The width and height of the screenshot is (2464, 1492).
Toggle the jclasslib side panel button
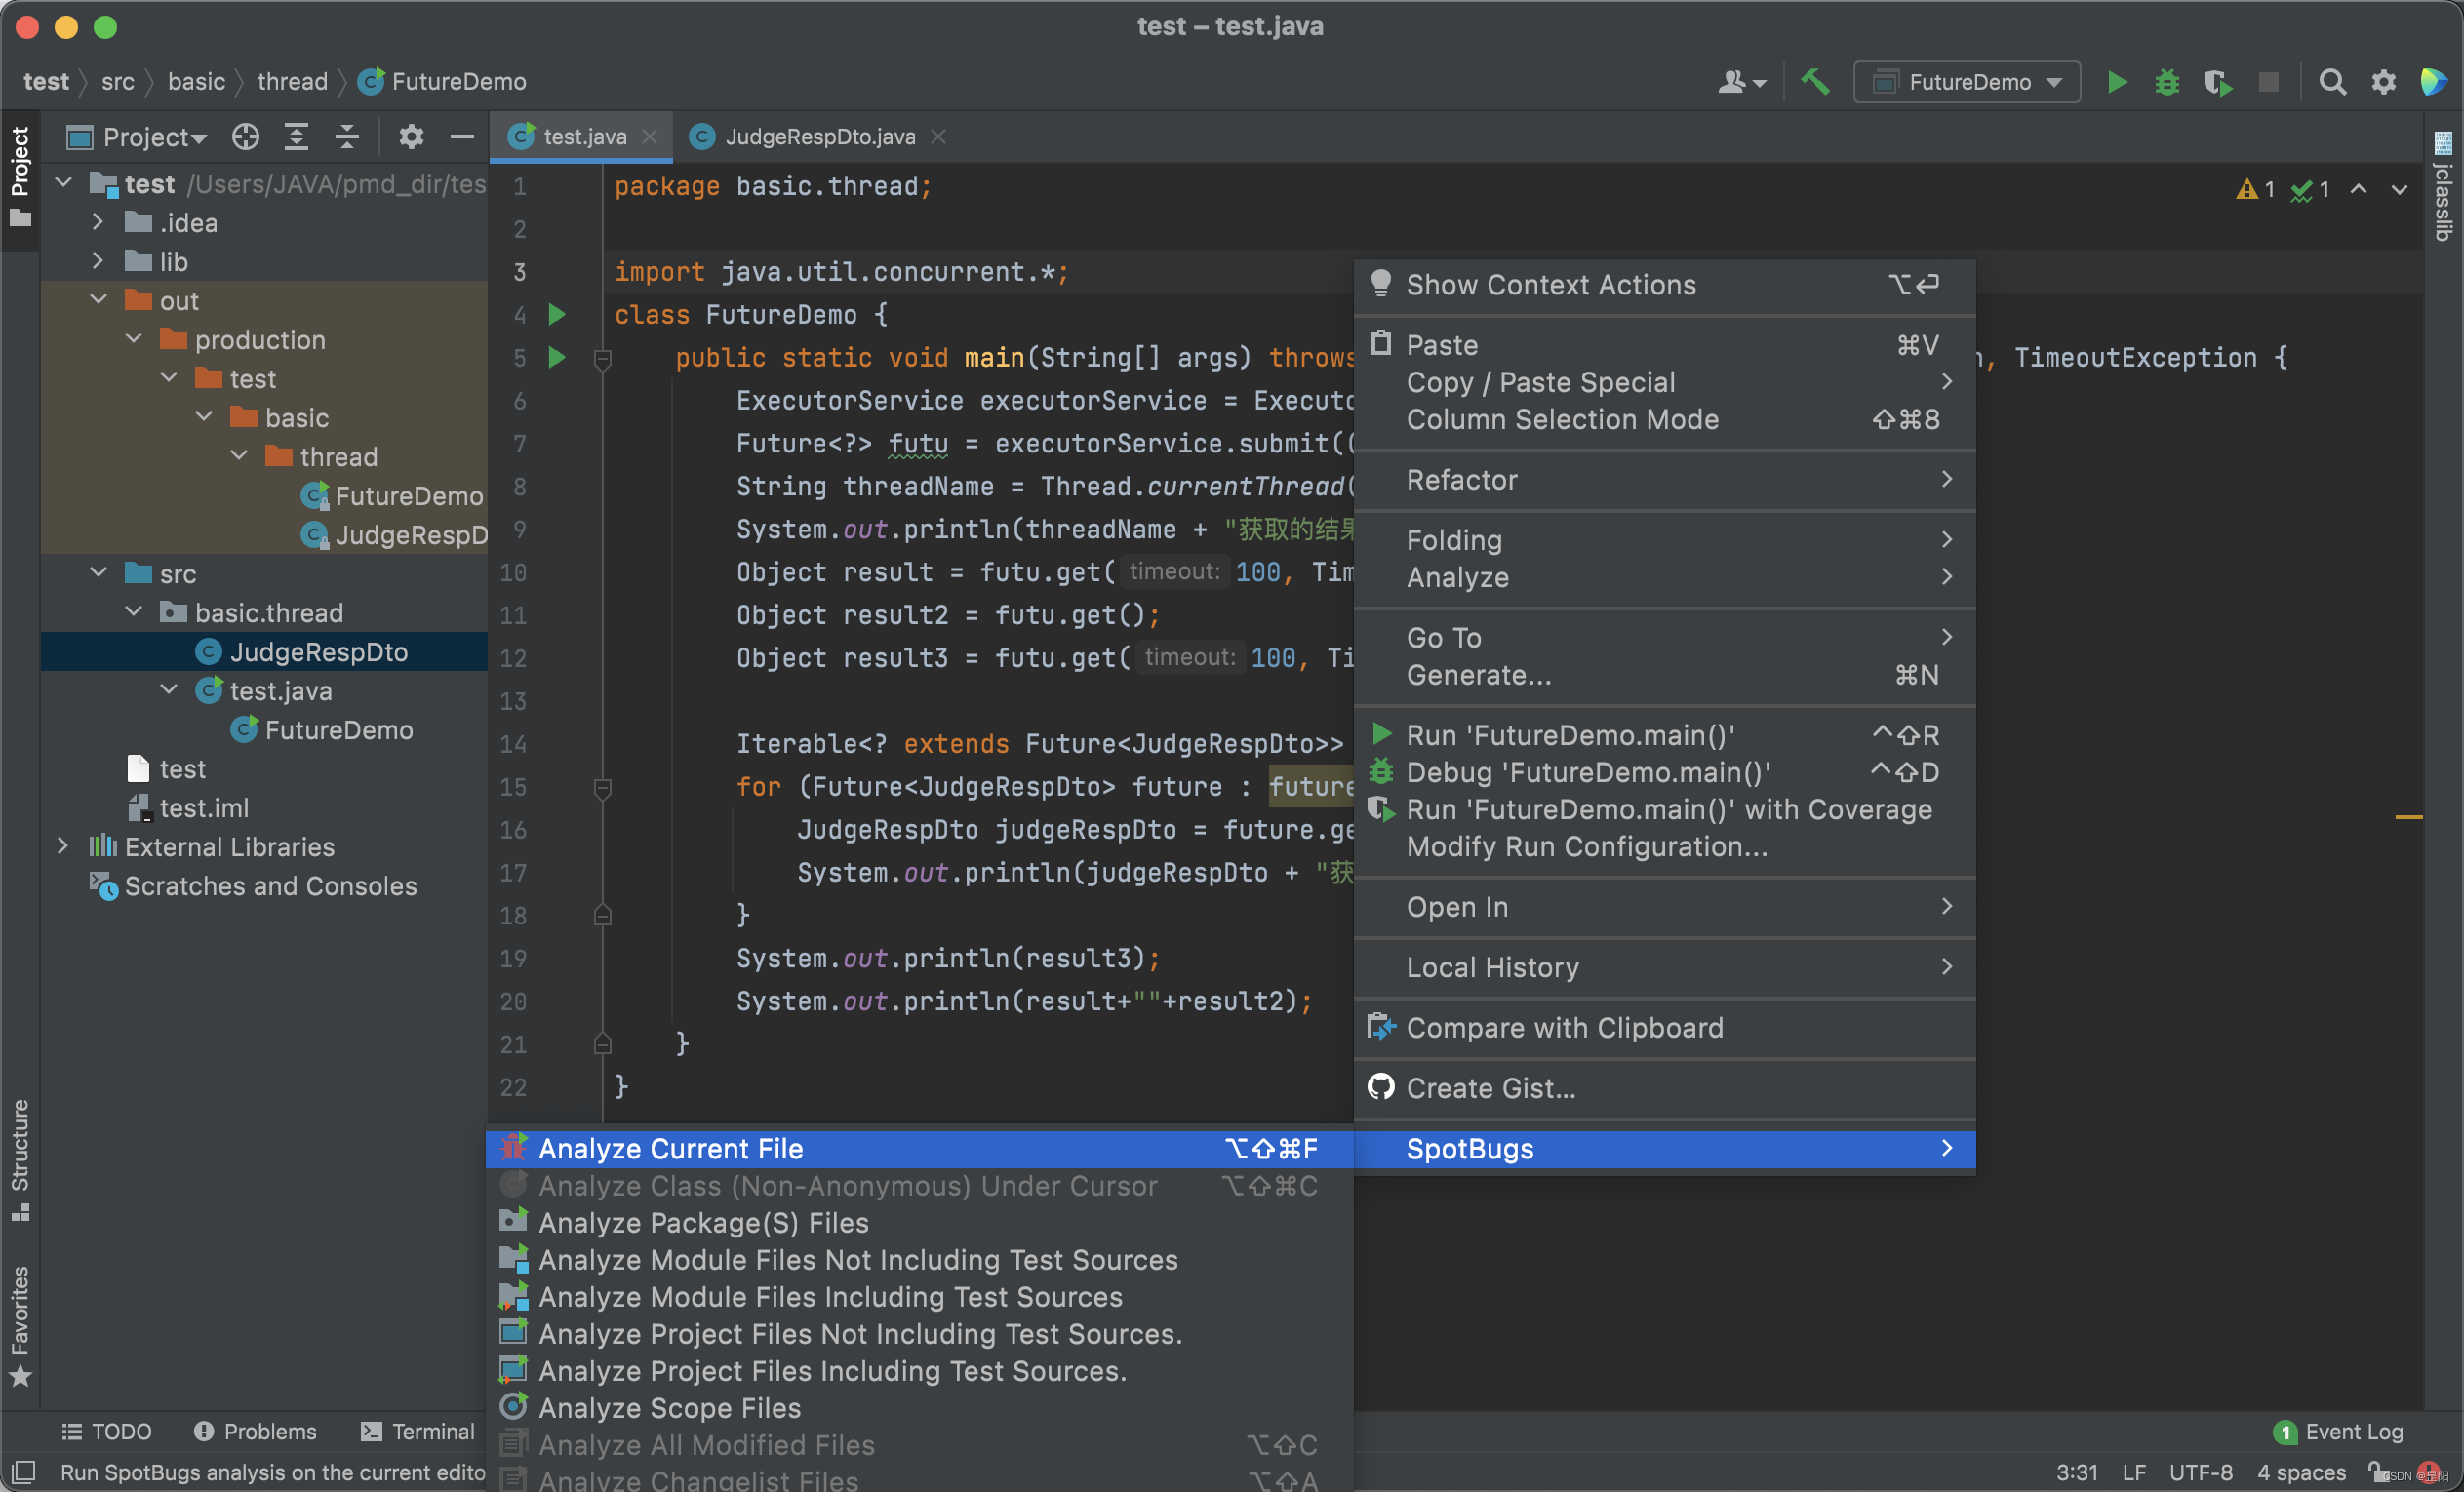pos(2443,186)
